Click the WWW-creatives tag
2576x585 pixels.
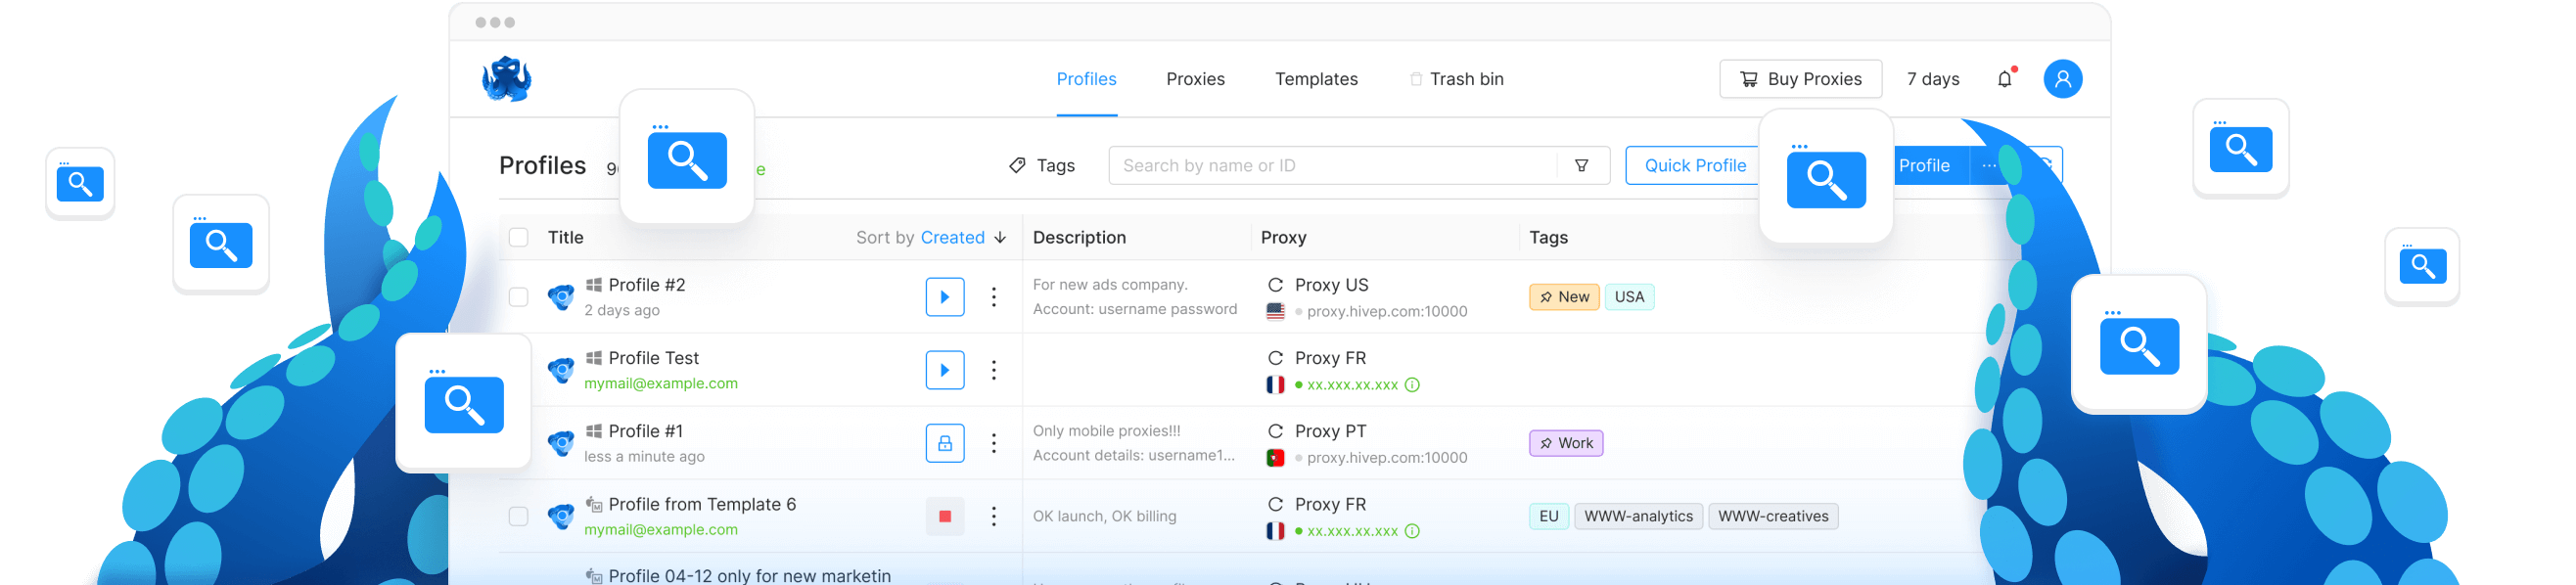[1773, 517]
